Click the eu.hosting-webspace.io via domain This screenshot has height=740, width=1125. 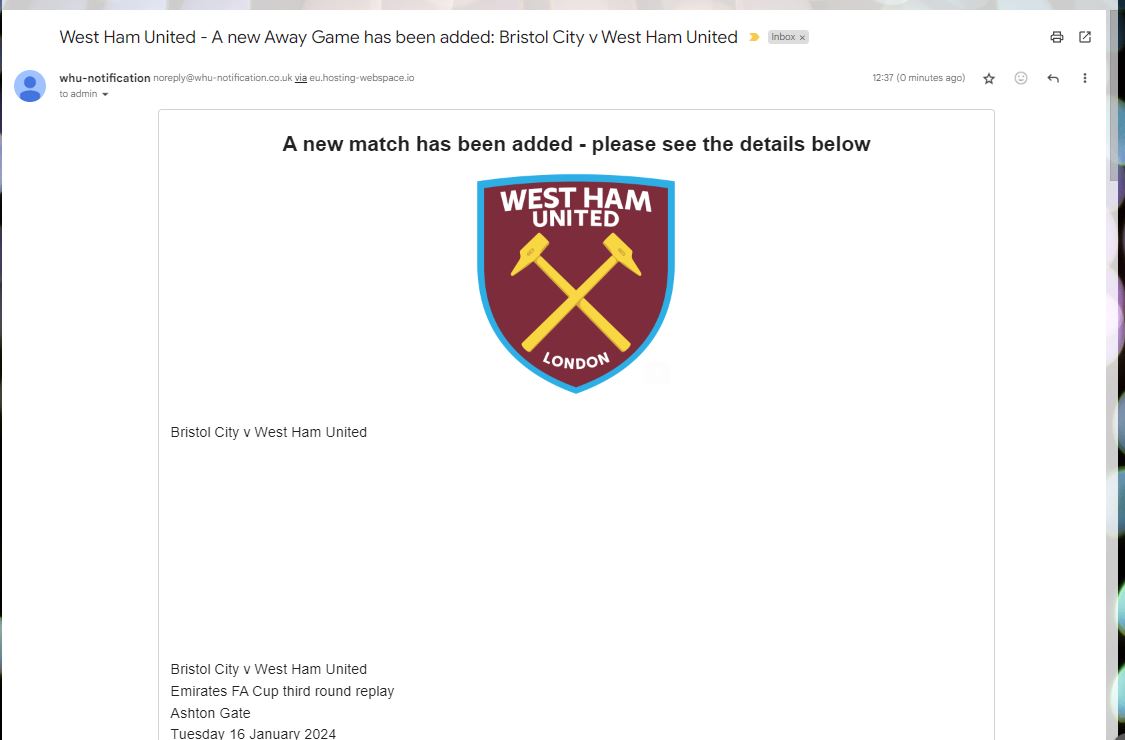tap(362, 78)
